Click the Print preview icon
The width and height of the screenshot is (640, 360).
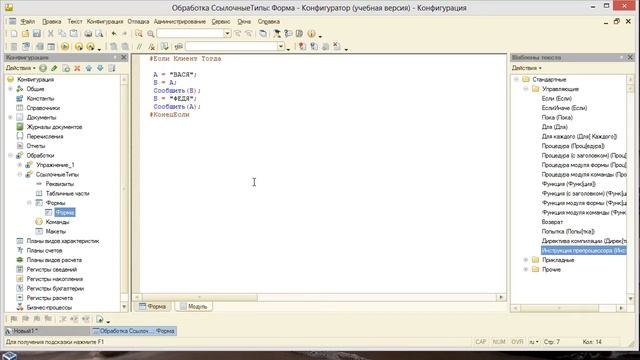pos(99,34)
